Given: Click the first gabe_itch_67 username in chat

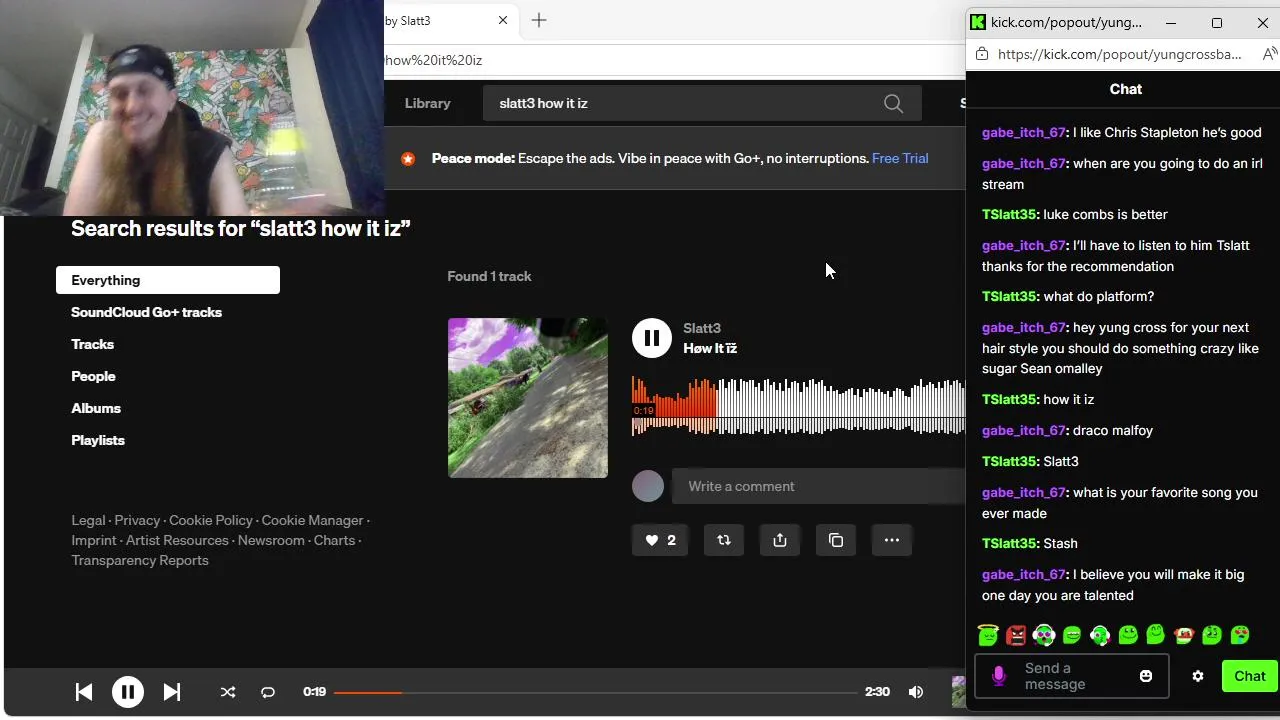Looking at the screenshot, I should tap(1023, 132).
